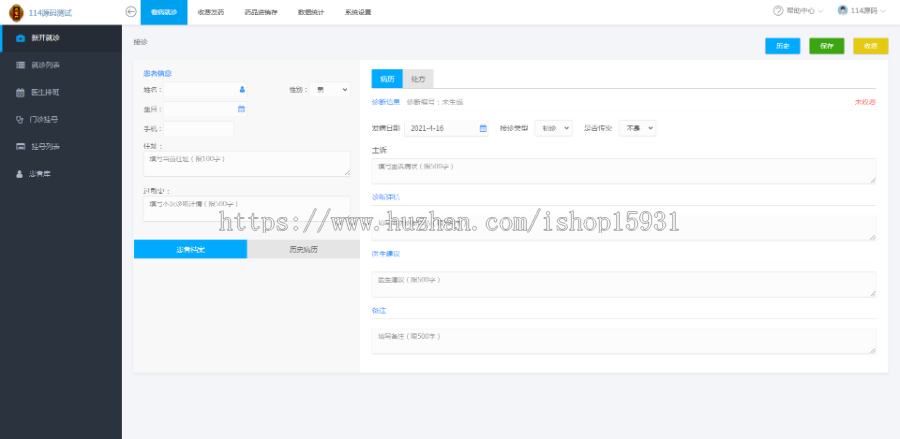The width and height of the screenshot is (900, 439).
Task: Click the help center question mark icon
Action: tap(778, 11)
